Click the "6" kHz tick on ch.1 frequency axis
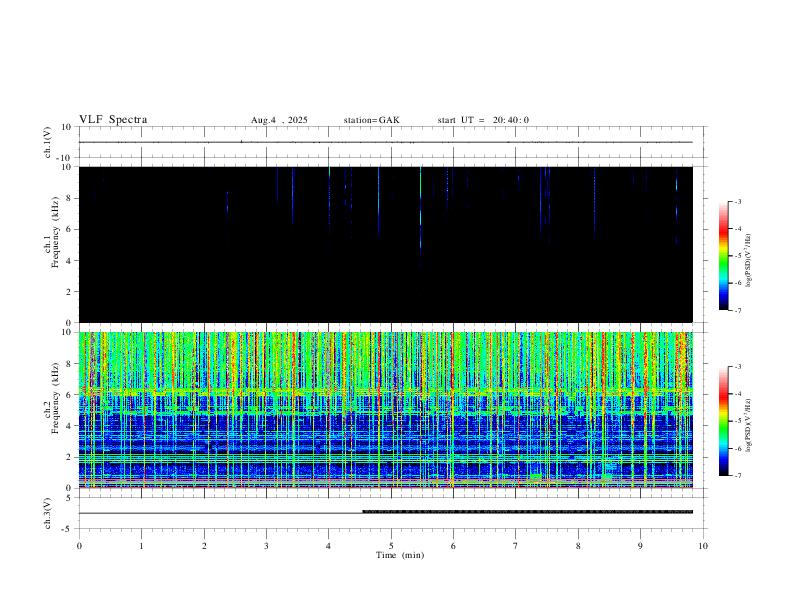 pos(70,229)
